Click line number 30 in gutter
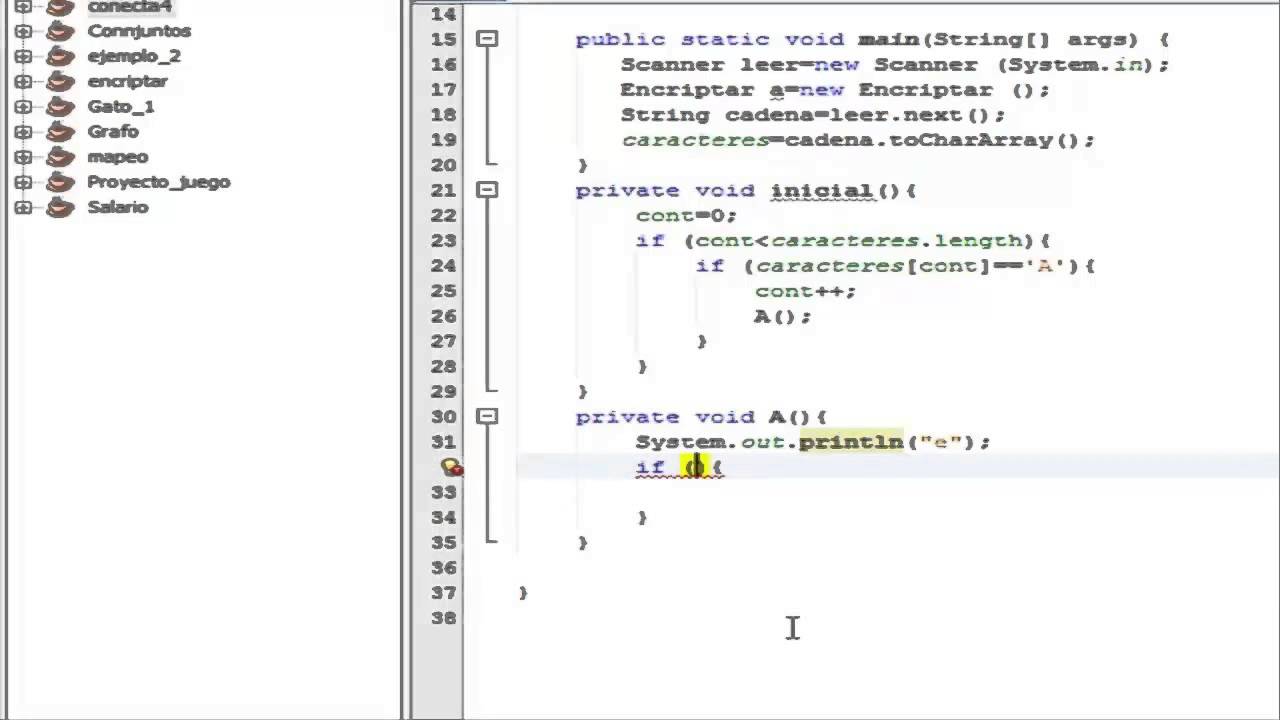The image size is (1280, 720). point(444,416)
